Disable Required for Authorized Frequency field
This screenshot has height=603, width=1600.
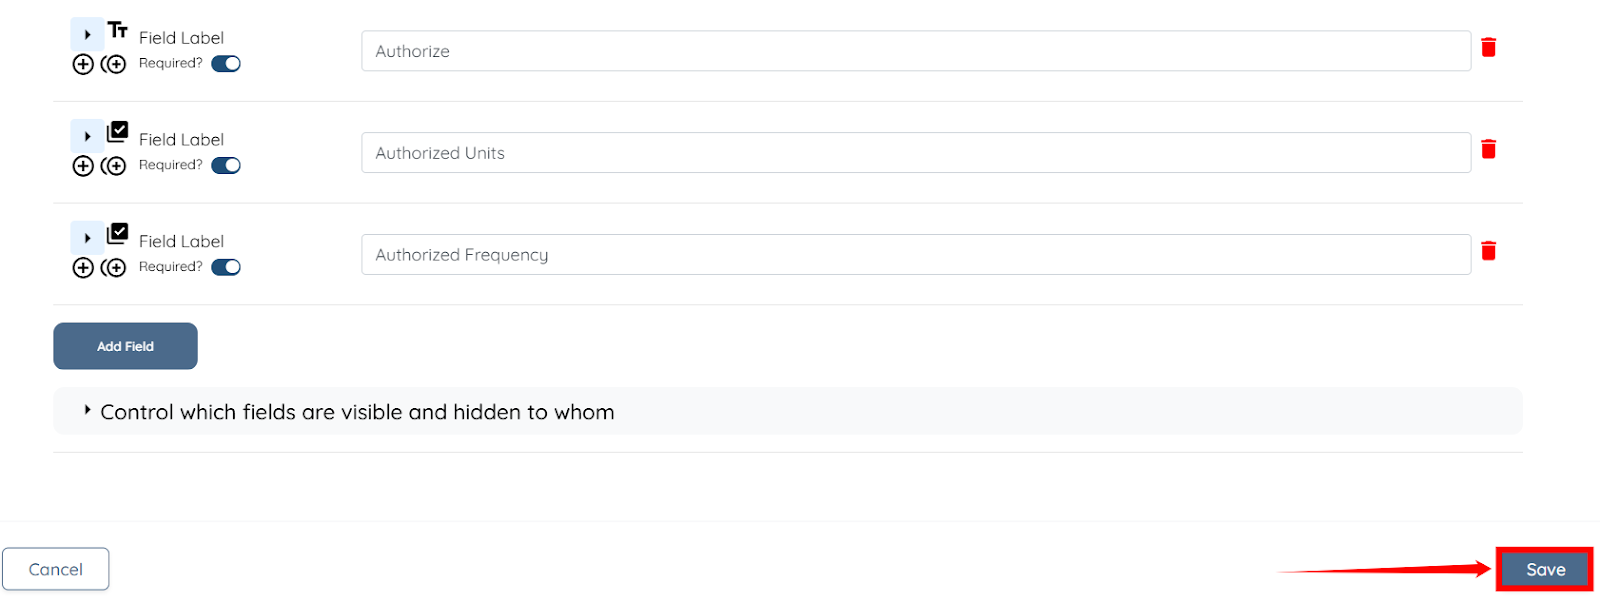click(226, 267)
